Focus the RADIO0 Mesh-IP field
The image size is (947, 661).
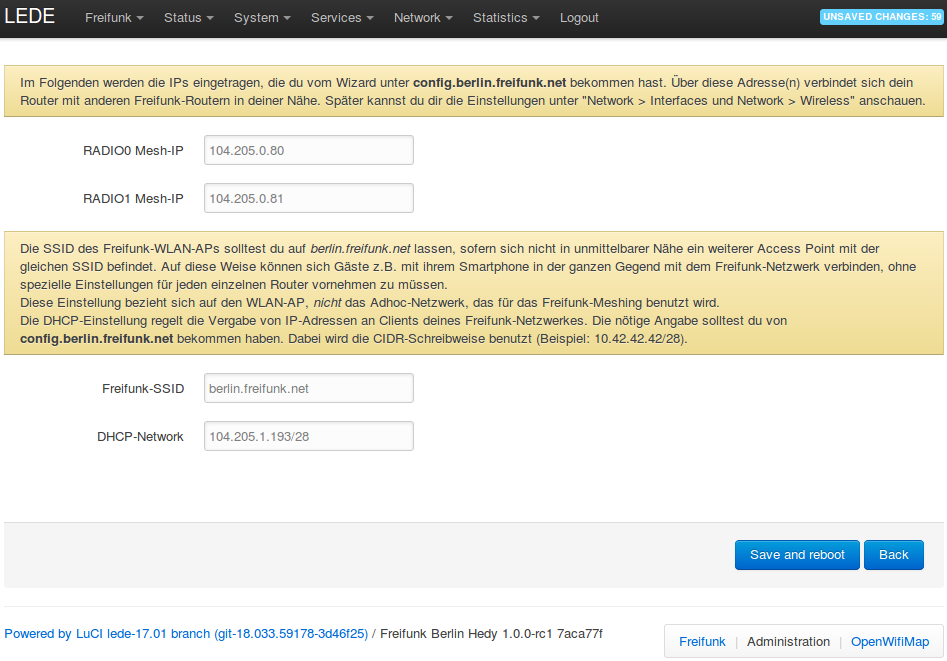click(308, 150)
